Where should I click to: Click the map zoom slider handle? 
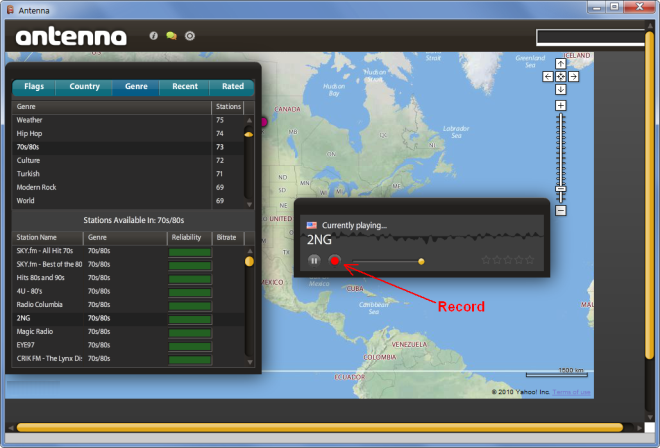(x=561, y=189)
